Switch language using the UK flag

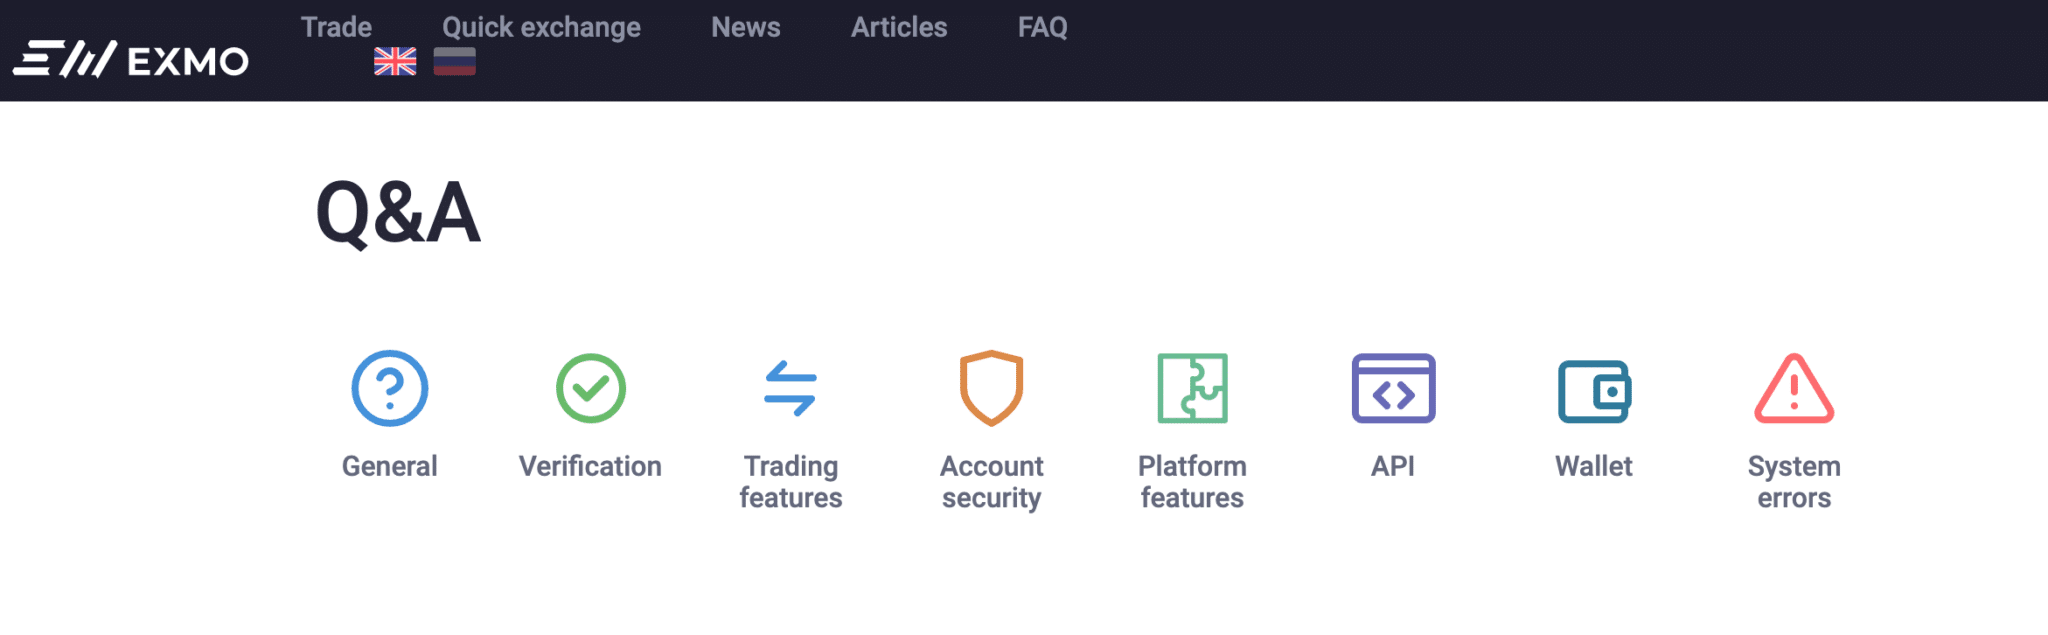point(395,62)
